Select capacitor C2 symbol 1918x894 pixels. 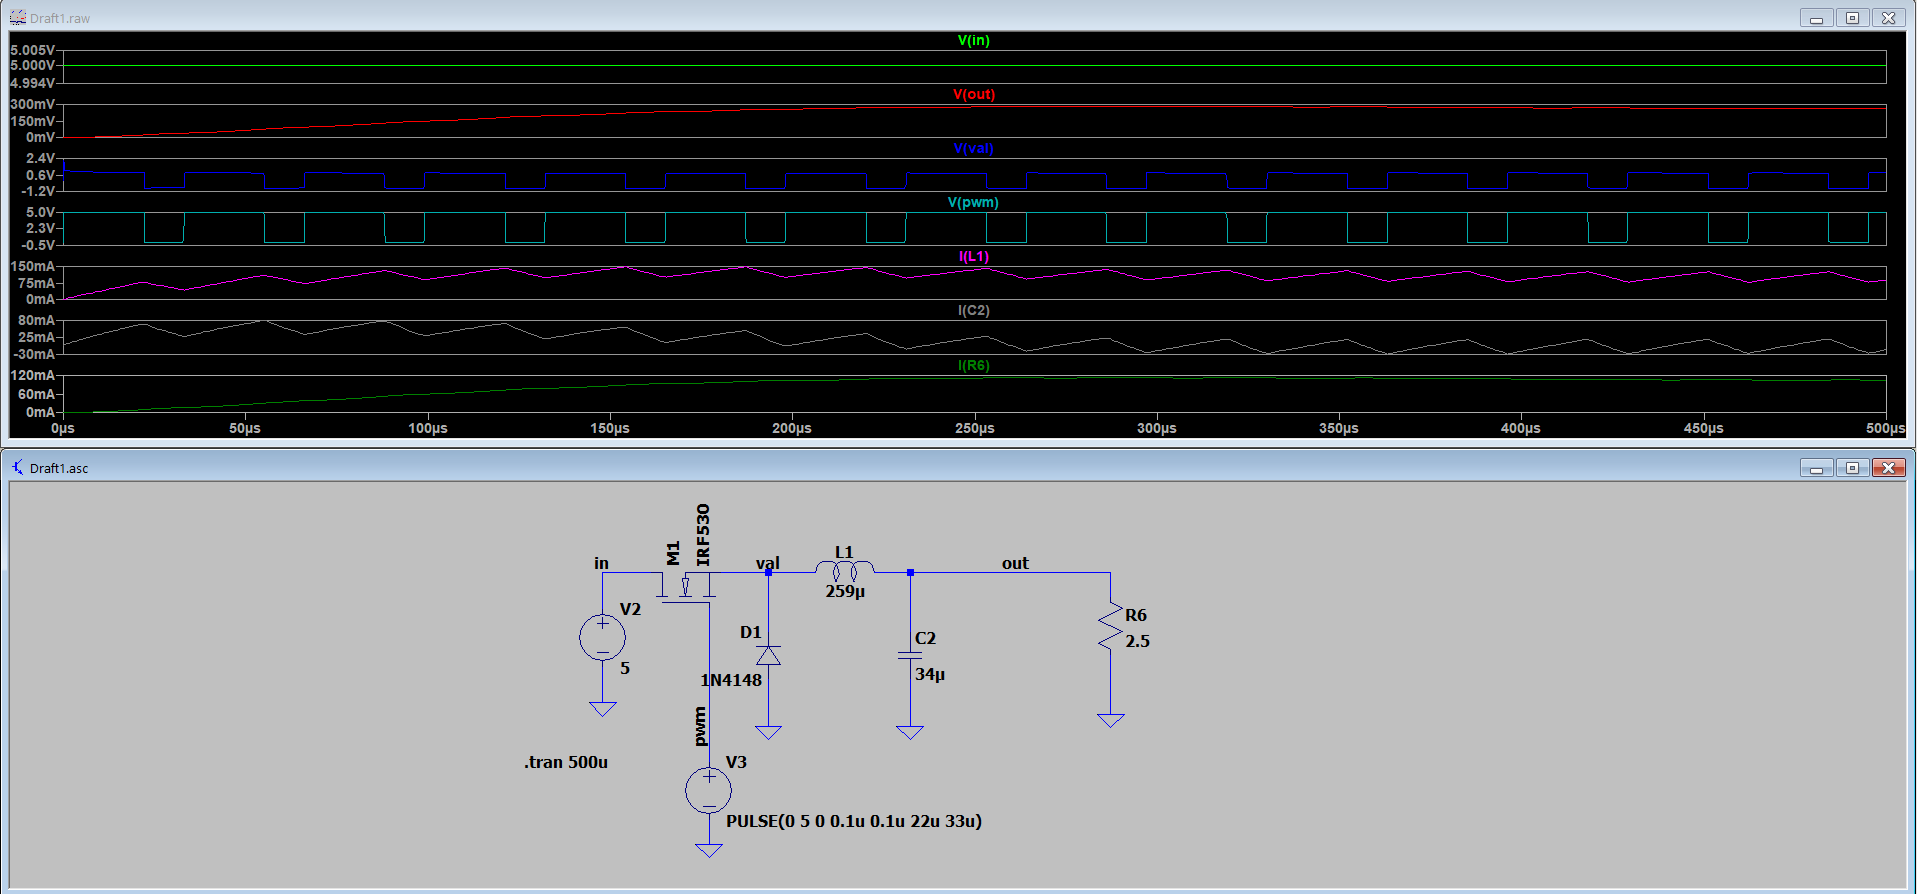tap(910, 655)
